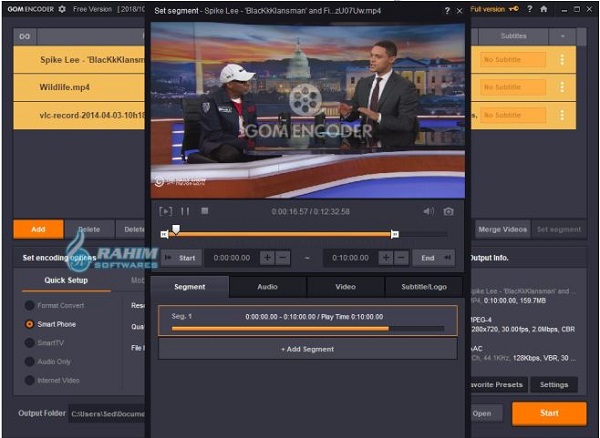Click the orange Add button

coord(38,230)
